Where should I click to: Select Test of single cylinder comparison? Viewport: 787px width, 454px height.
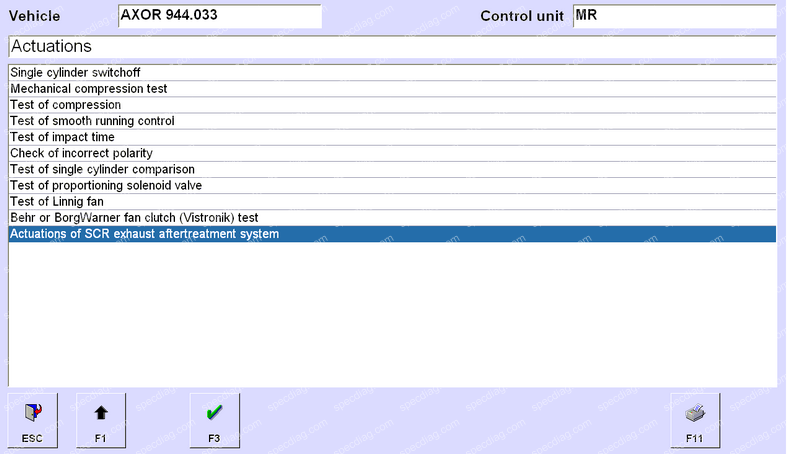coord(102,169)
